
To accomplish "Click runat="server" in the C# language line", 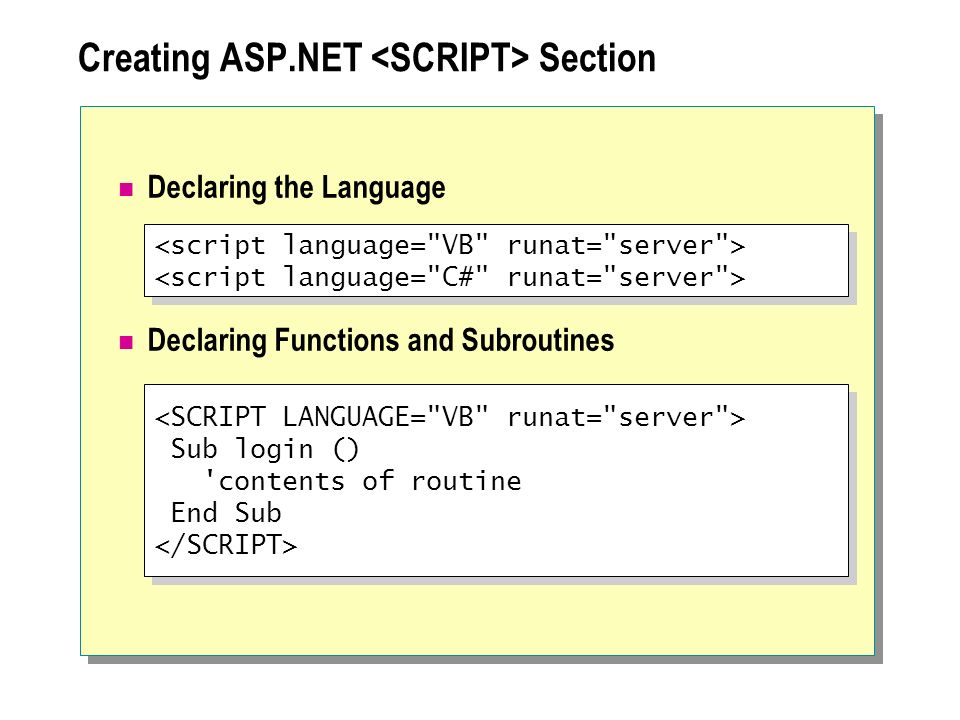I will click(626, 277).
